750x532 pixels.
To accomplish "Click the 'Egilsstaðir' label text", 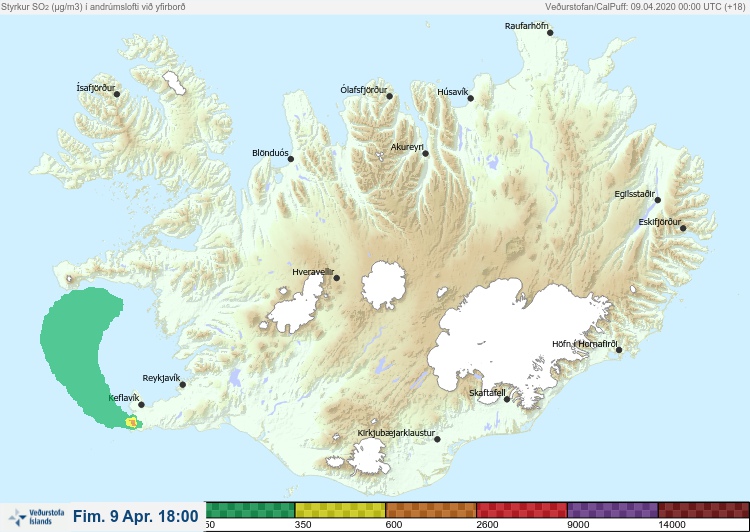I will click(x=635, y=194).
